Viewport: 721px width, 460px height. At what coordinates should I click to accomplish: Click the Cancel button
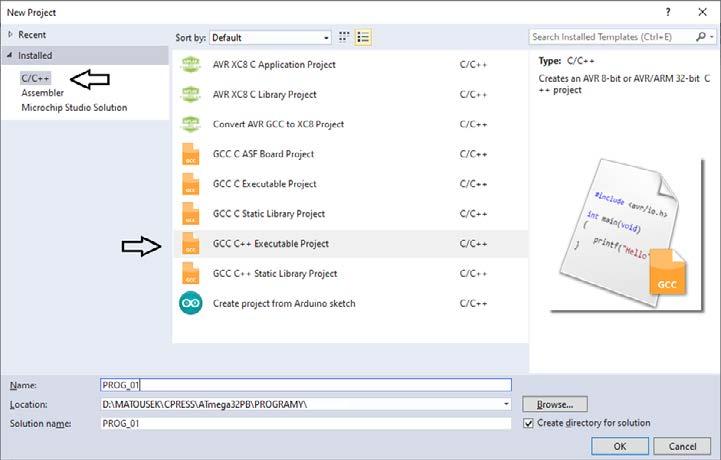pos(682,446)
